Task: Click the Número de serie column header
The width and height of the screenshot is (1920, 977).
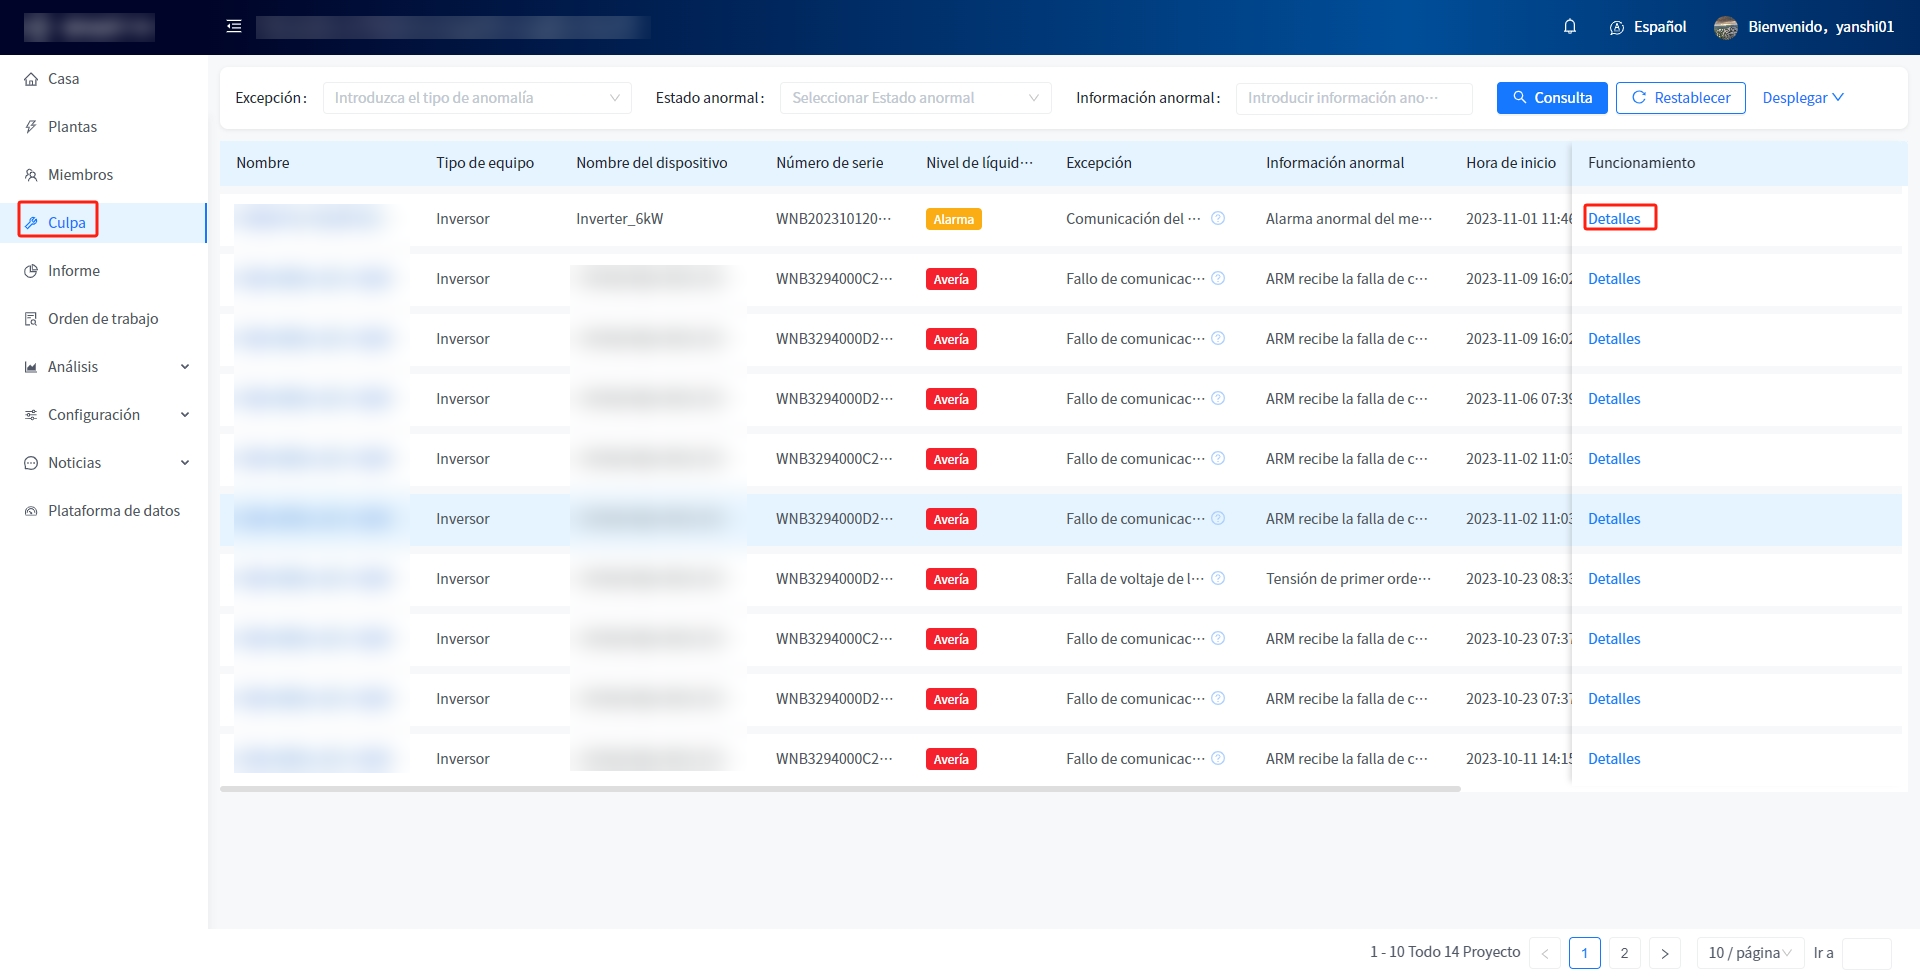Action: tap(830, 163)
